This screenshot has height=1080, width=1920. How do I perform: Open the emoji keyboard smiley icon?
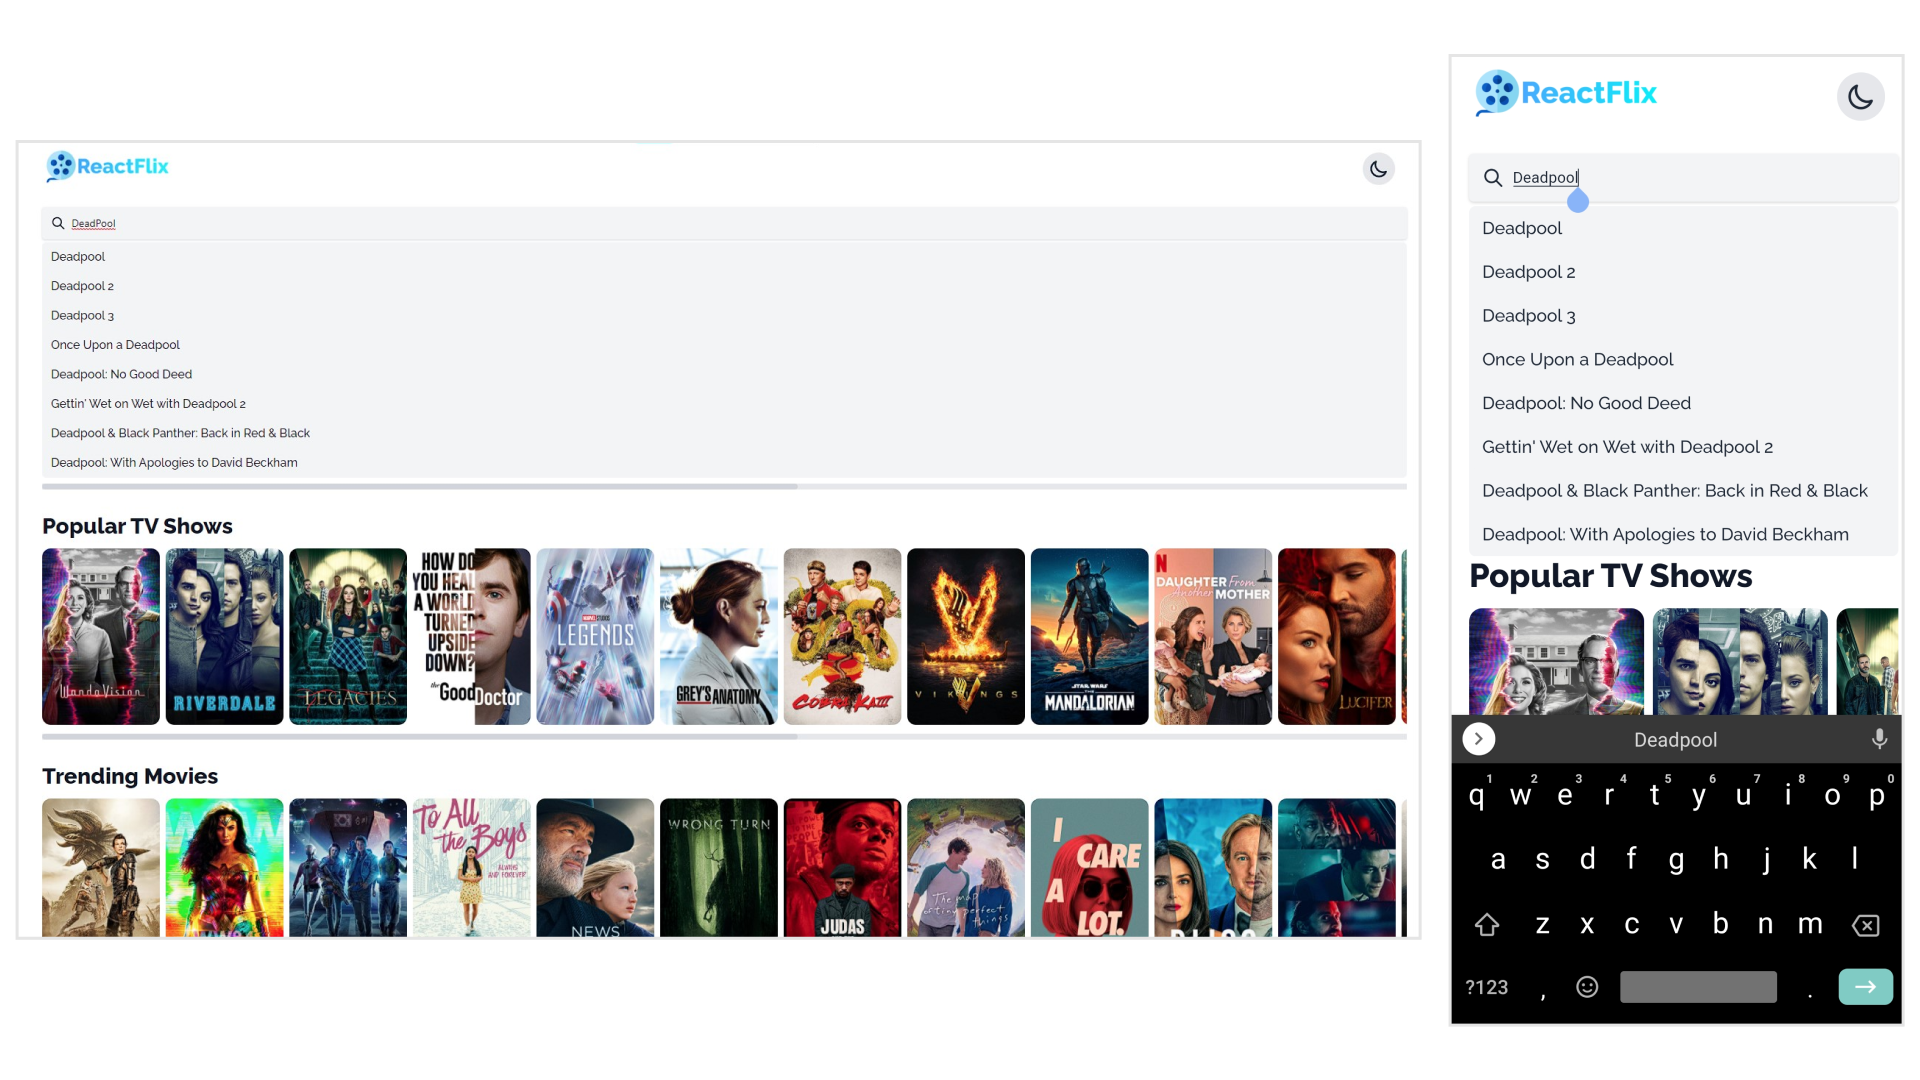pos(1587,987)
